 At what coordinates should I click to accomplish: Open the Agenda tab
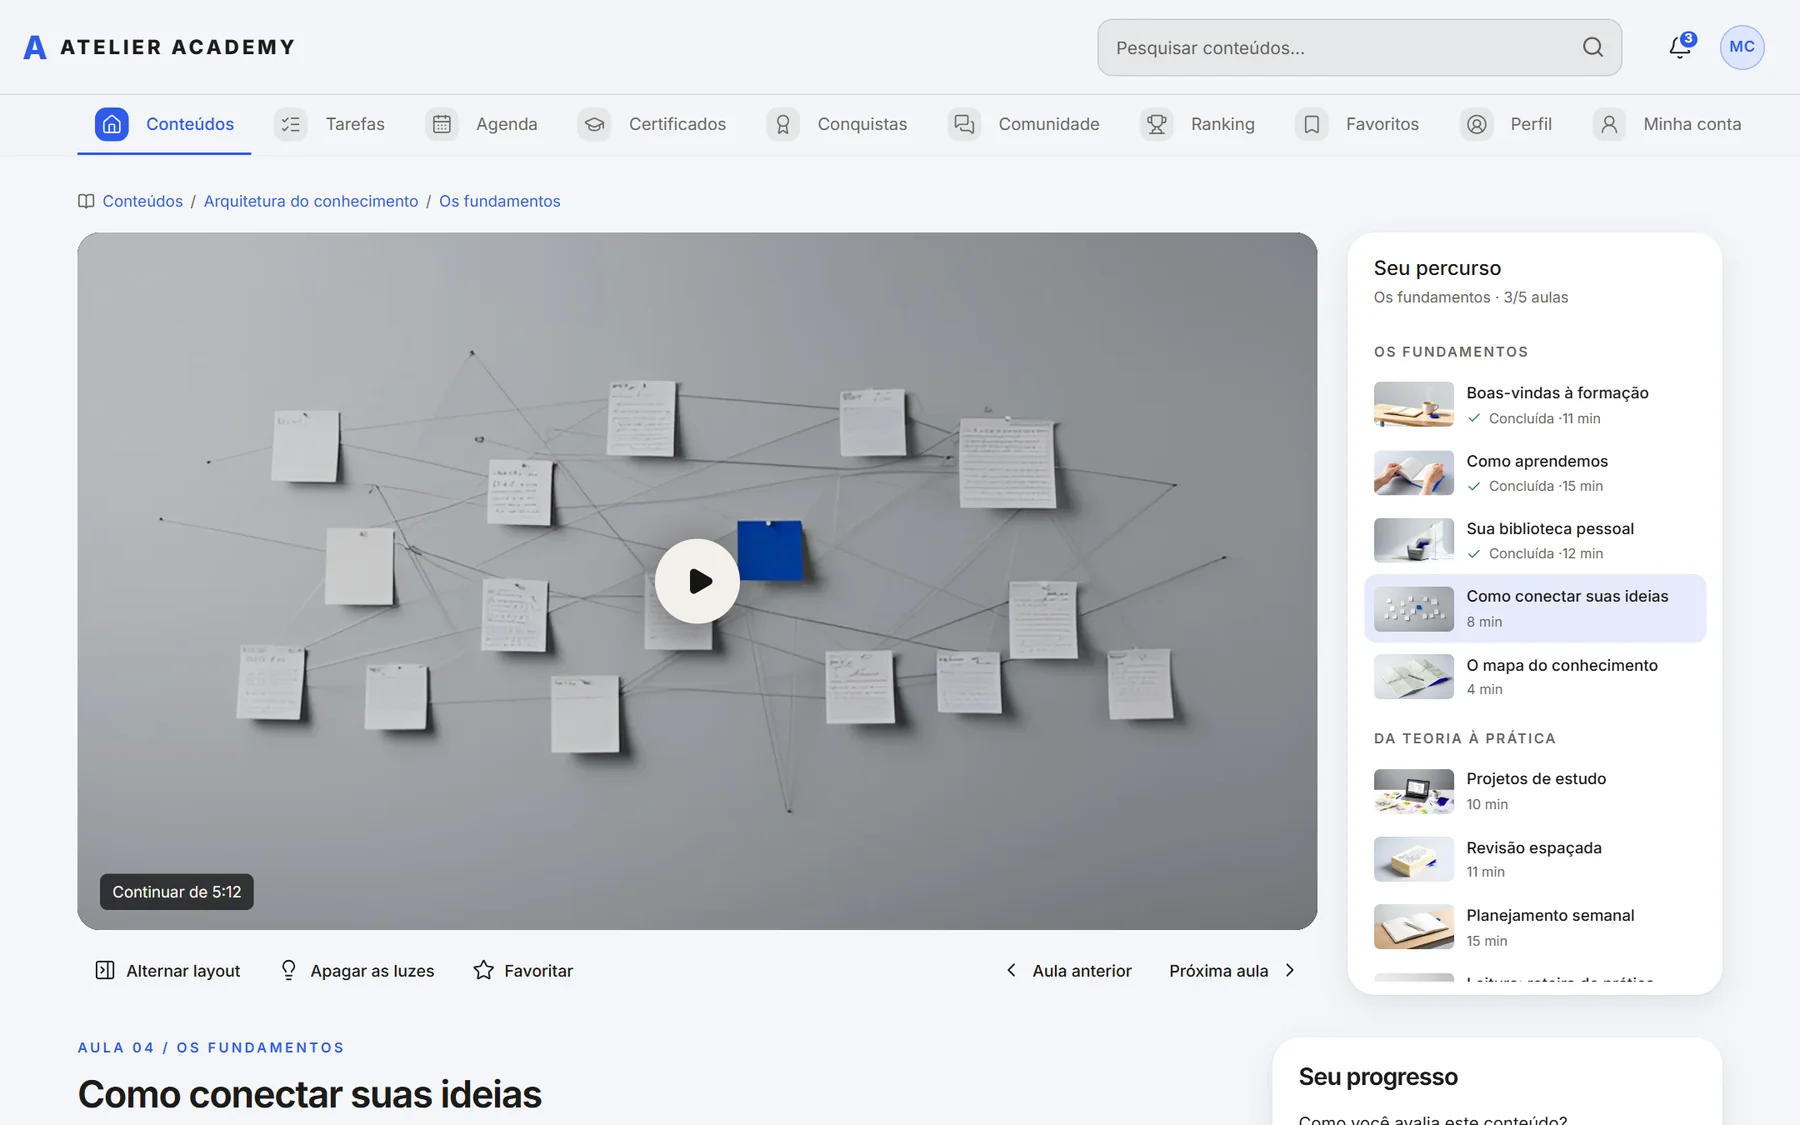[482, 124]
